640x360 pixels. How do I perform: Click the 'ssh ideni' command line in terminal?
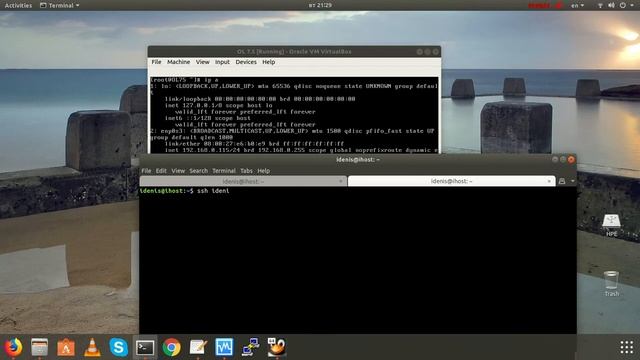[x=184, y=191]
